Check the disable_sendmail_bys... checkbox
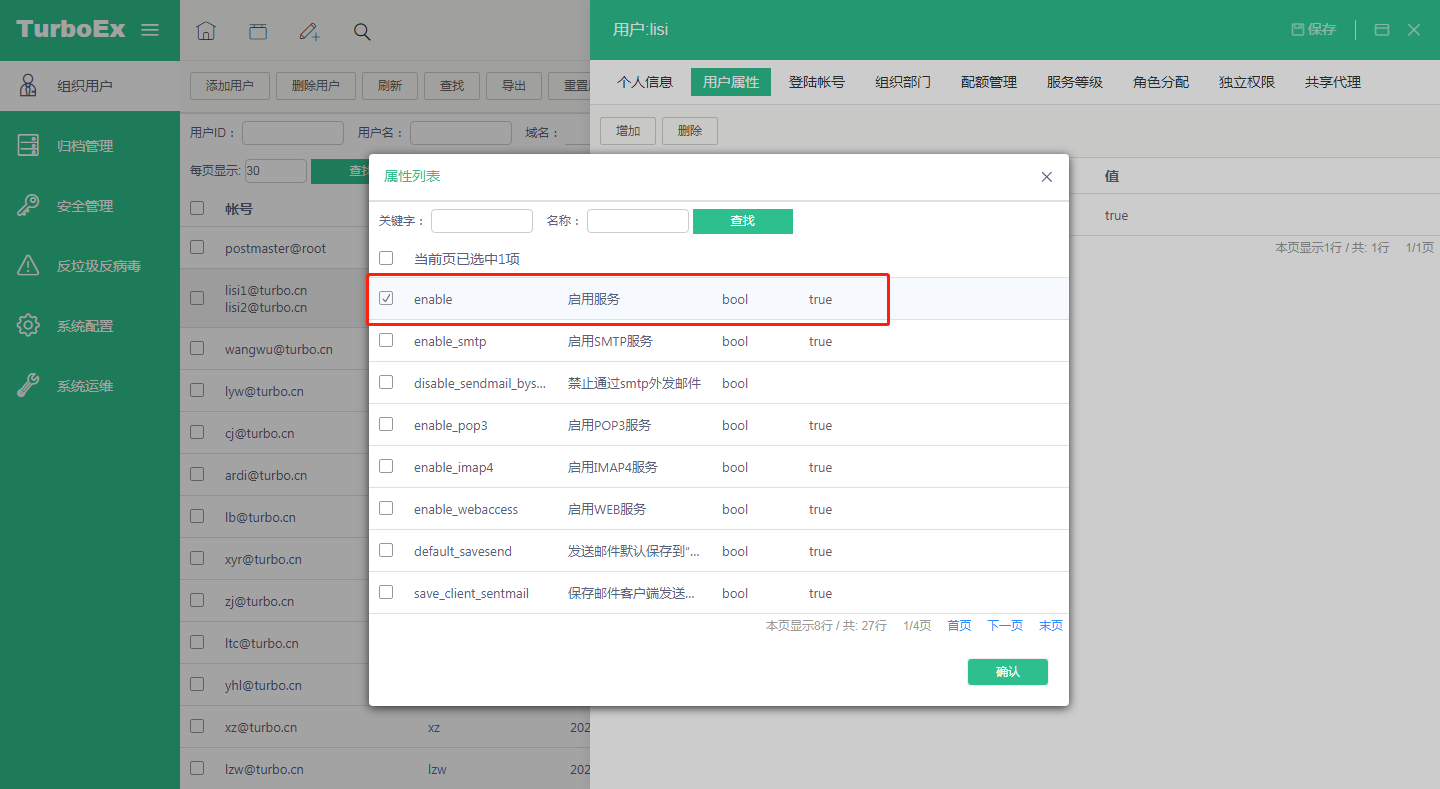The height and width of the screenshot is (789, 1440). point(386,382)
